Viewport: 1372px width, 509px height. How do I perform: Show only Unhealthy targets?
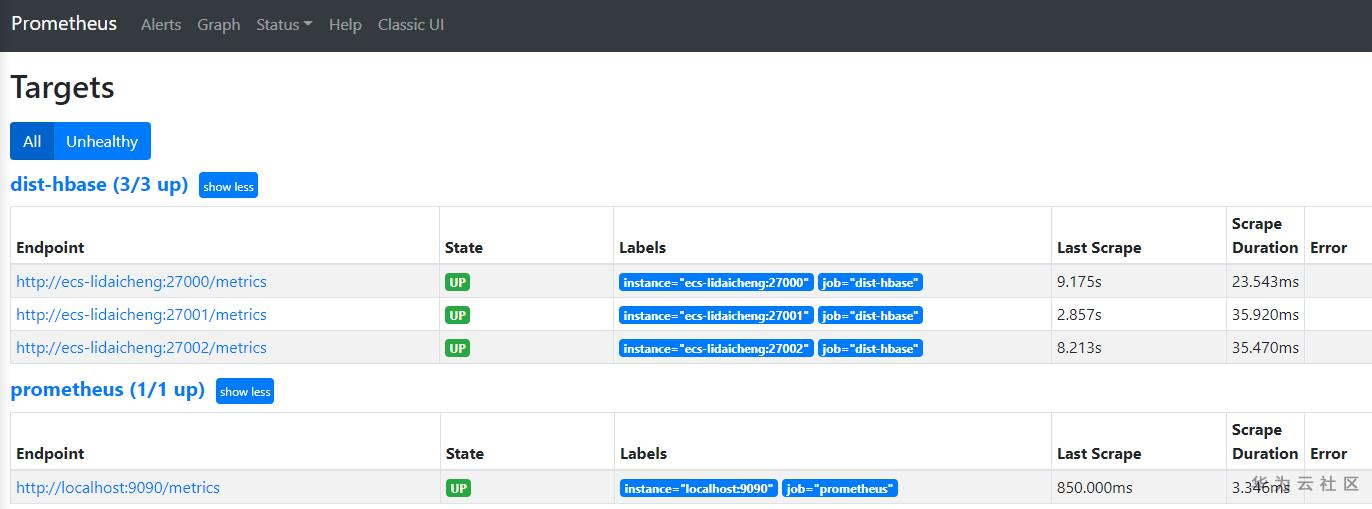pyautogui.click(x=102, y=141)
